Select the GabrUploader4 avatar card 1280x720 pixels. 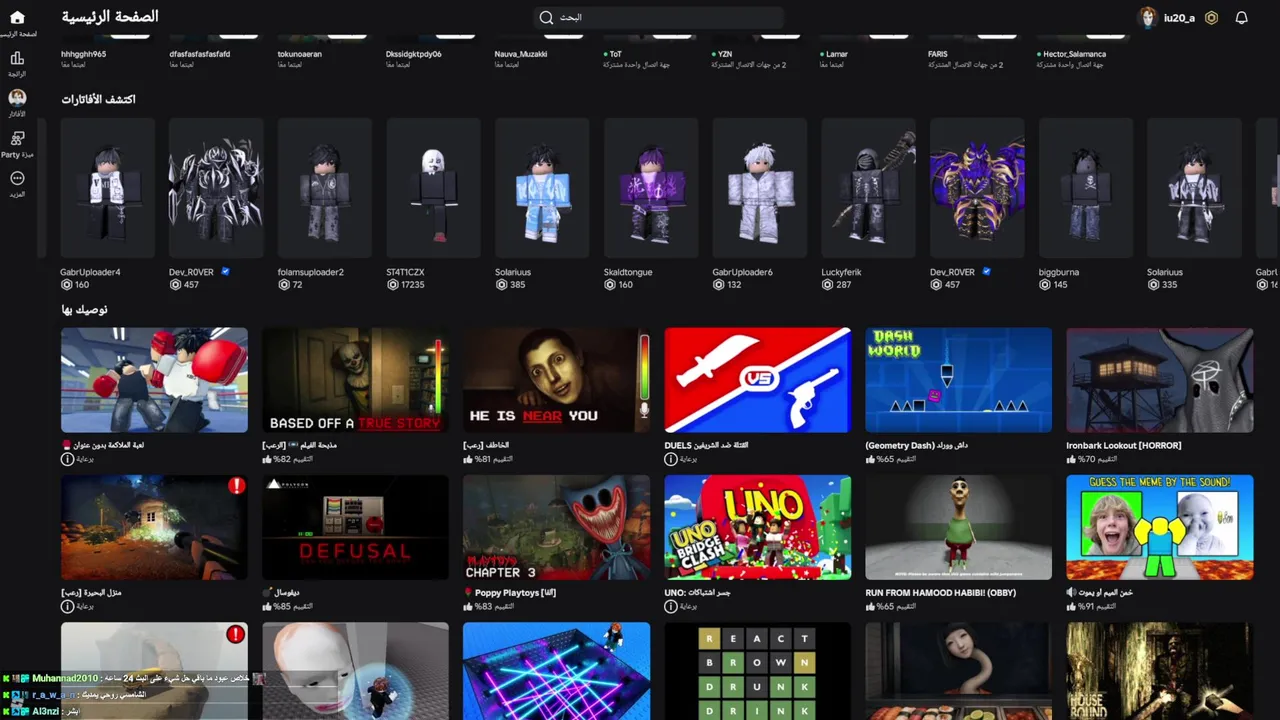tap(108, 189)
